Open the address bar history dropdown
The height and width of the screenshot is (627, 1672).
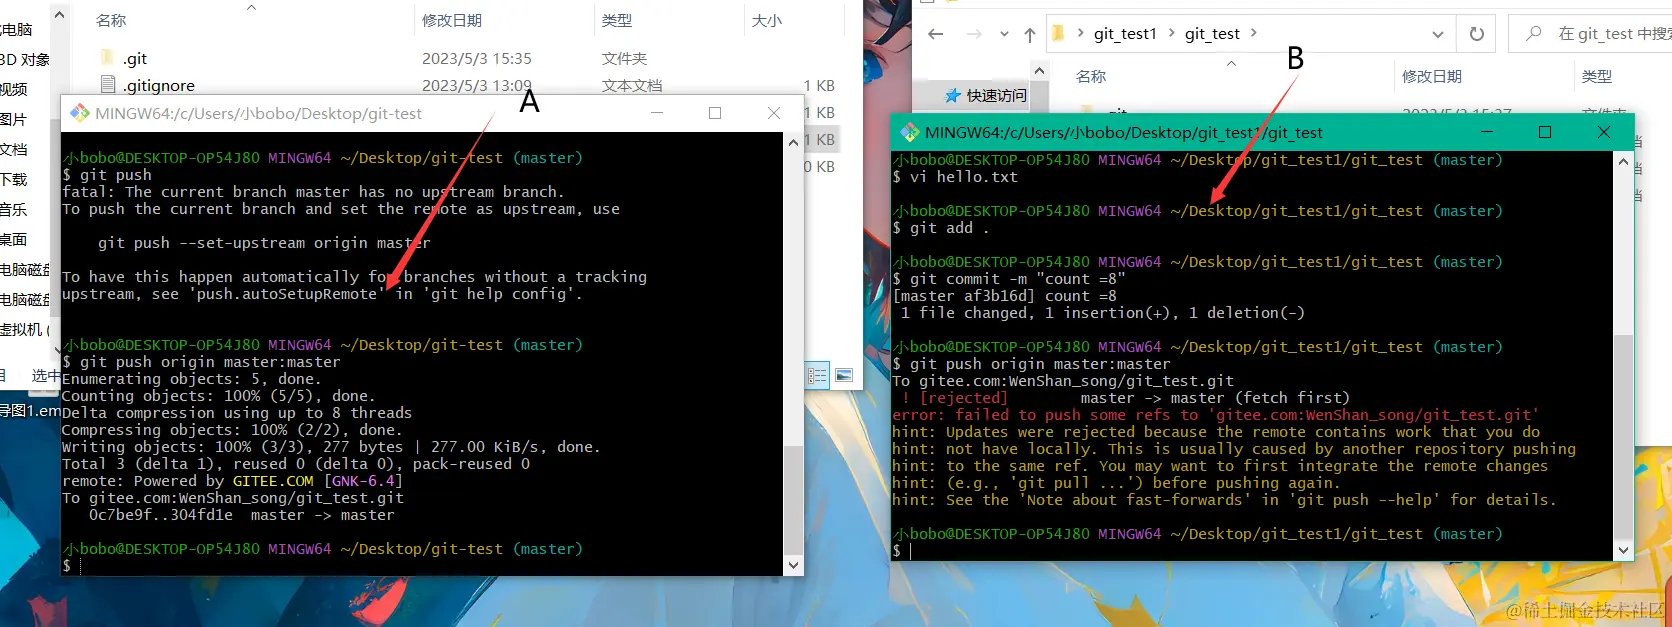point(1438,34)
